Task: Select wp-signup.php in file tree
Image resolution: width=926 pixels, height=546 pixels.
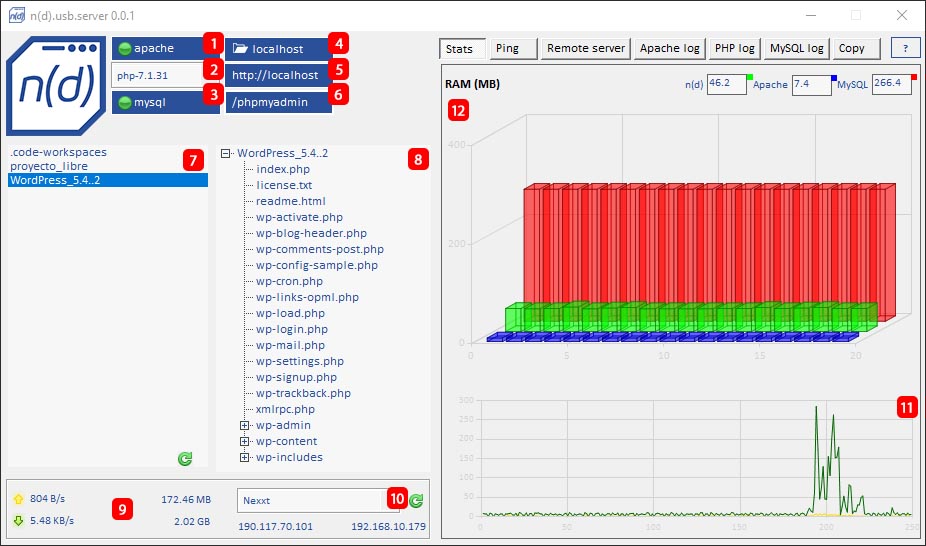Action: [296, 377]
